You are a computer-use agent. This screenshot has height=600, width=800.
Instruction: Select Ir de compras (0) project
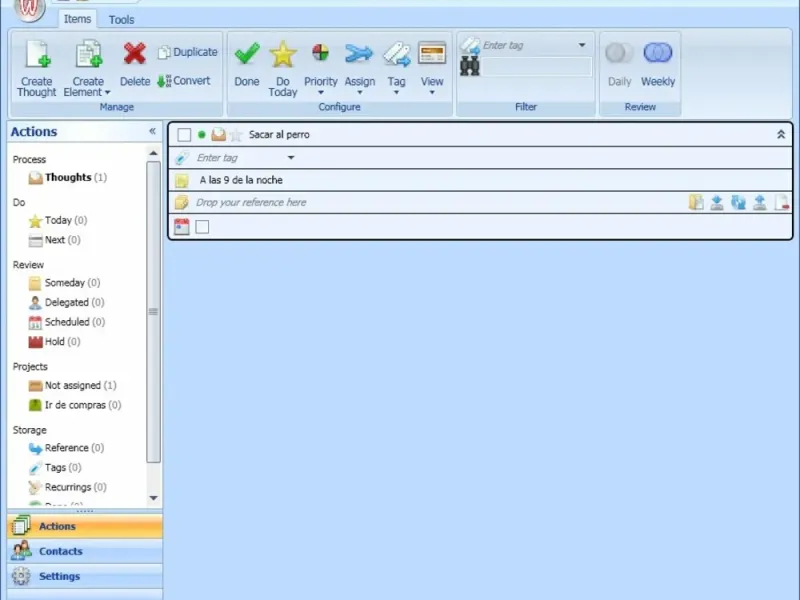coord(75,405)
